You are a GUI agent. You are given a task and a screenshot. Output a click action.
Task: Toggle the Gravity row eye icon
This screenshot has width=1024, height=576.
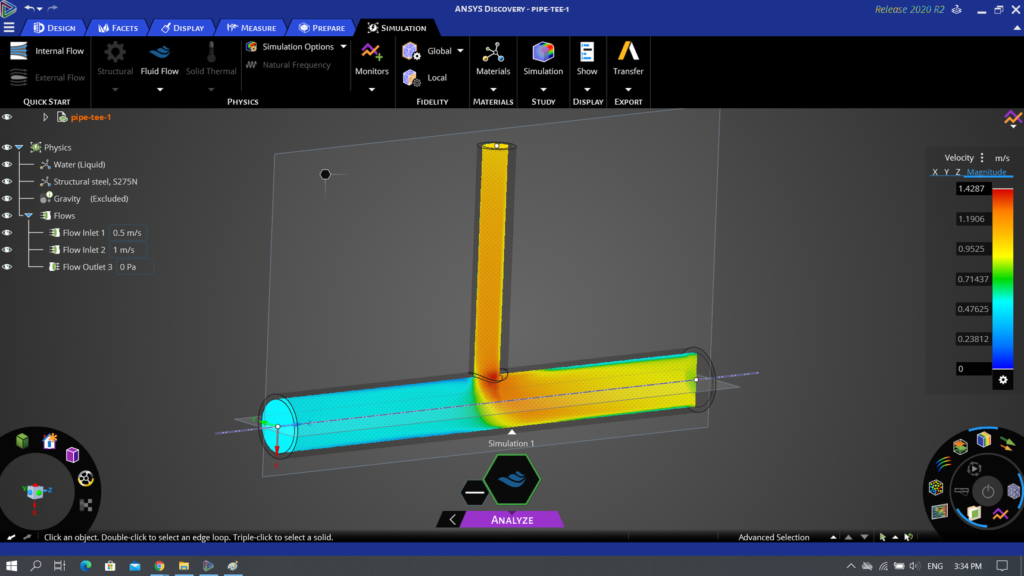coord(7,199)
